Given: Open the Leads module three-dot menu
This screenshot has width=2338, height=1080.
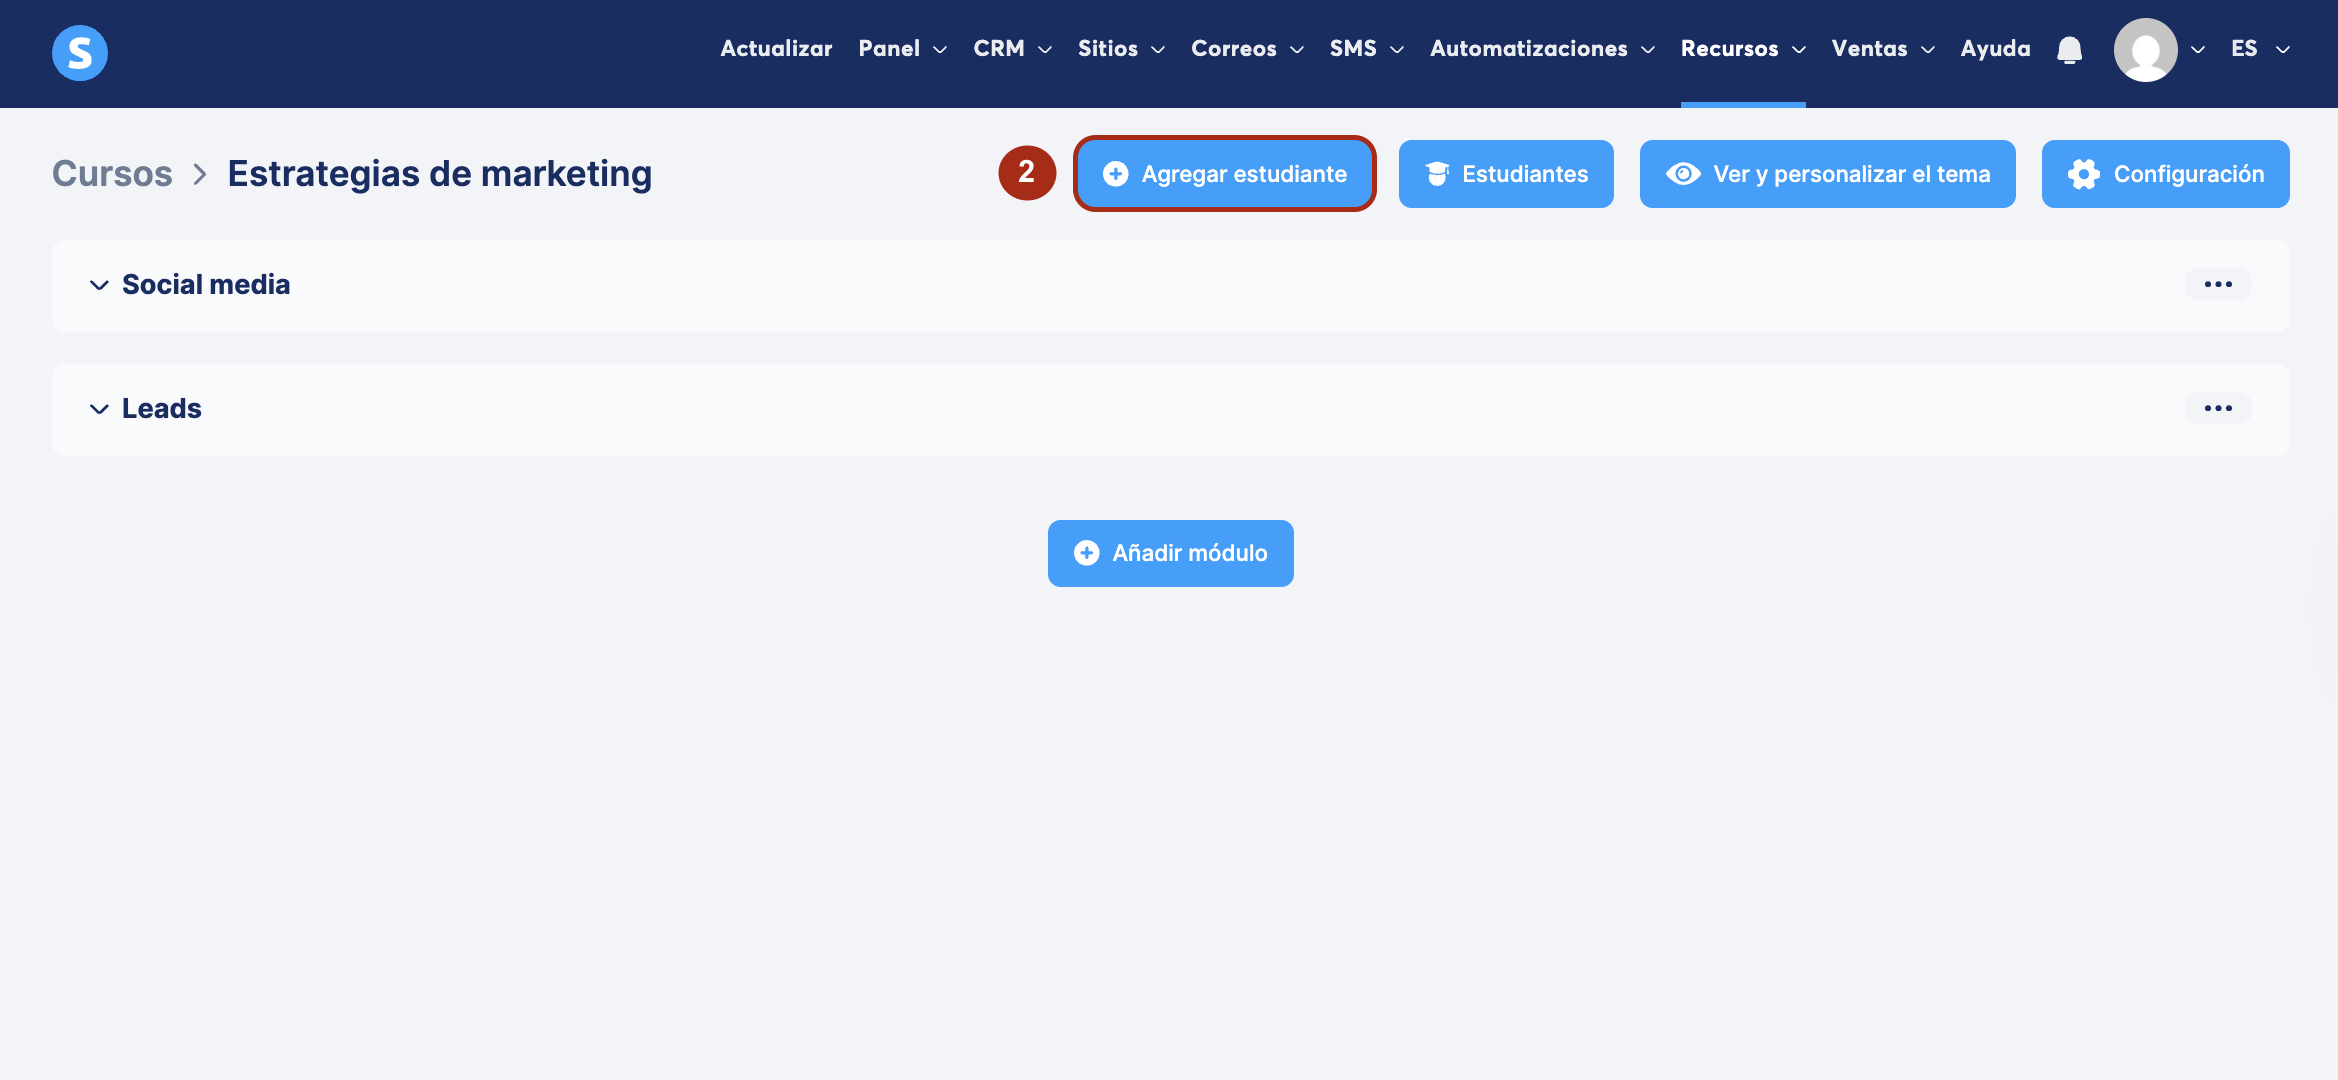Looking at the screenshot, I should coord(2217,408).
